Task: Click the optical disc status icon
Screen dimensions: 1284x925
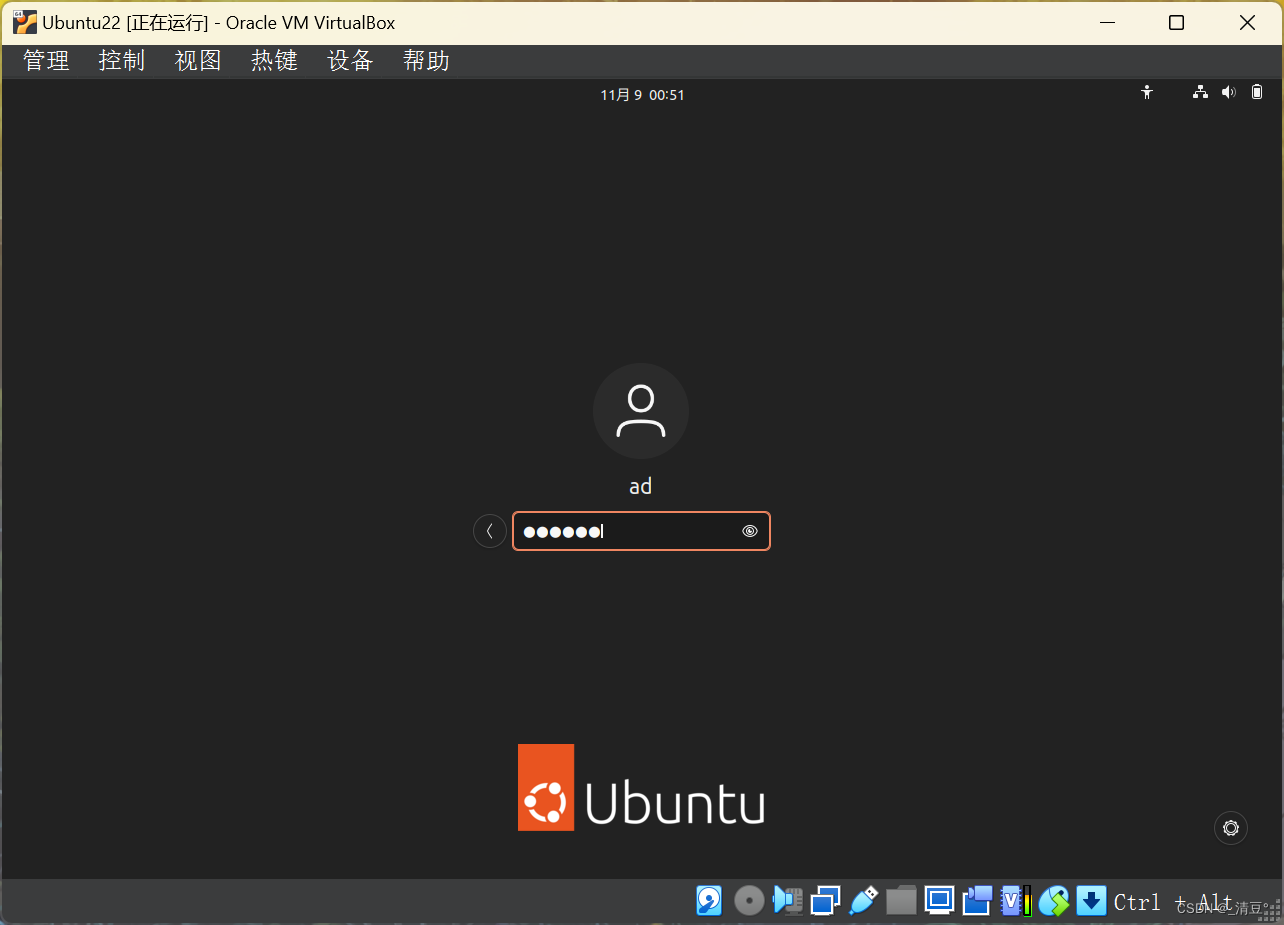Action: [x=749, y=901]
